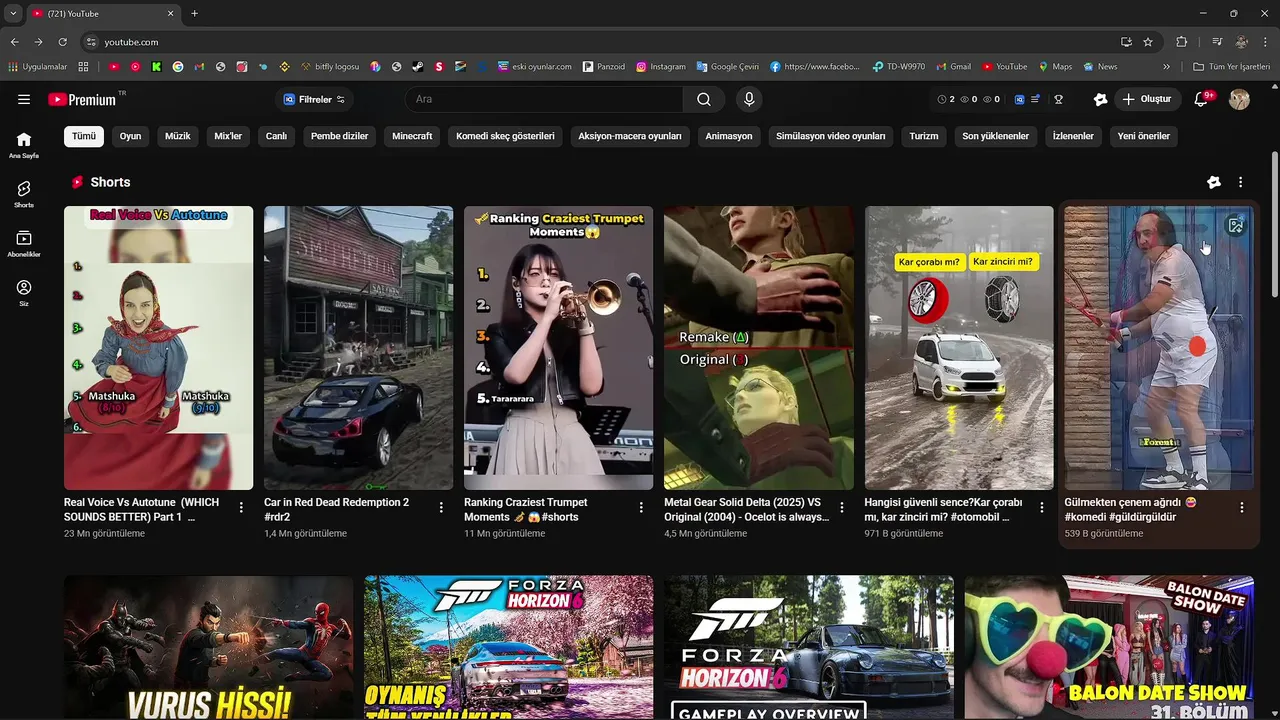
Task: Open options for Gülmekten çenem ağrıdı short
Action: coord(1242,508)
